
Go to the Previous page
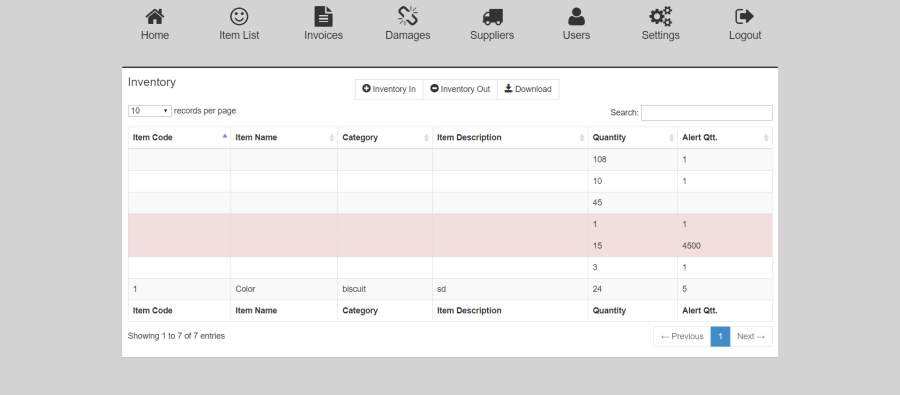(682, 336)
